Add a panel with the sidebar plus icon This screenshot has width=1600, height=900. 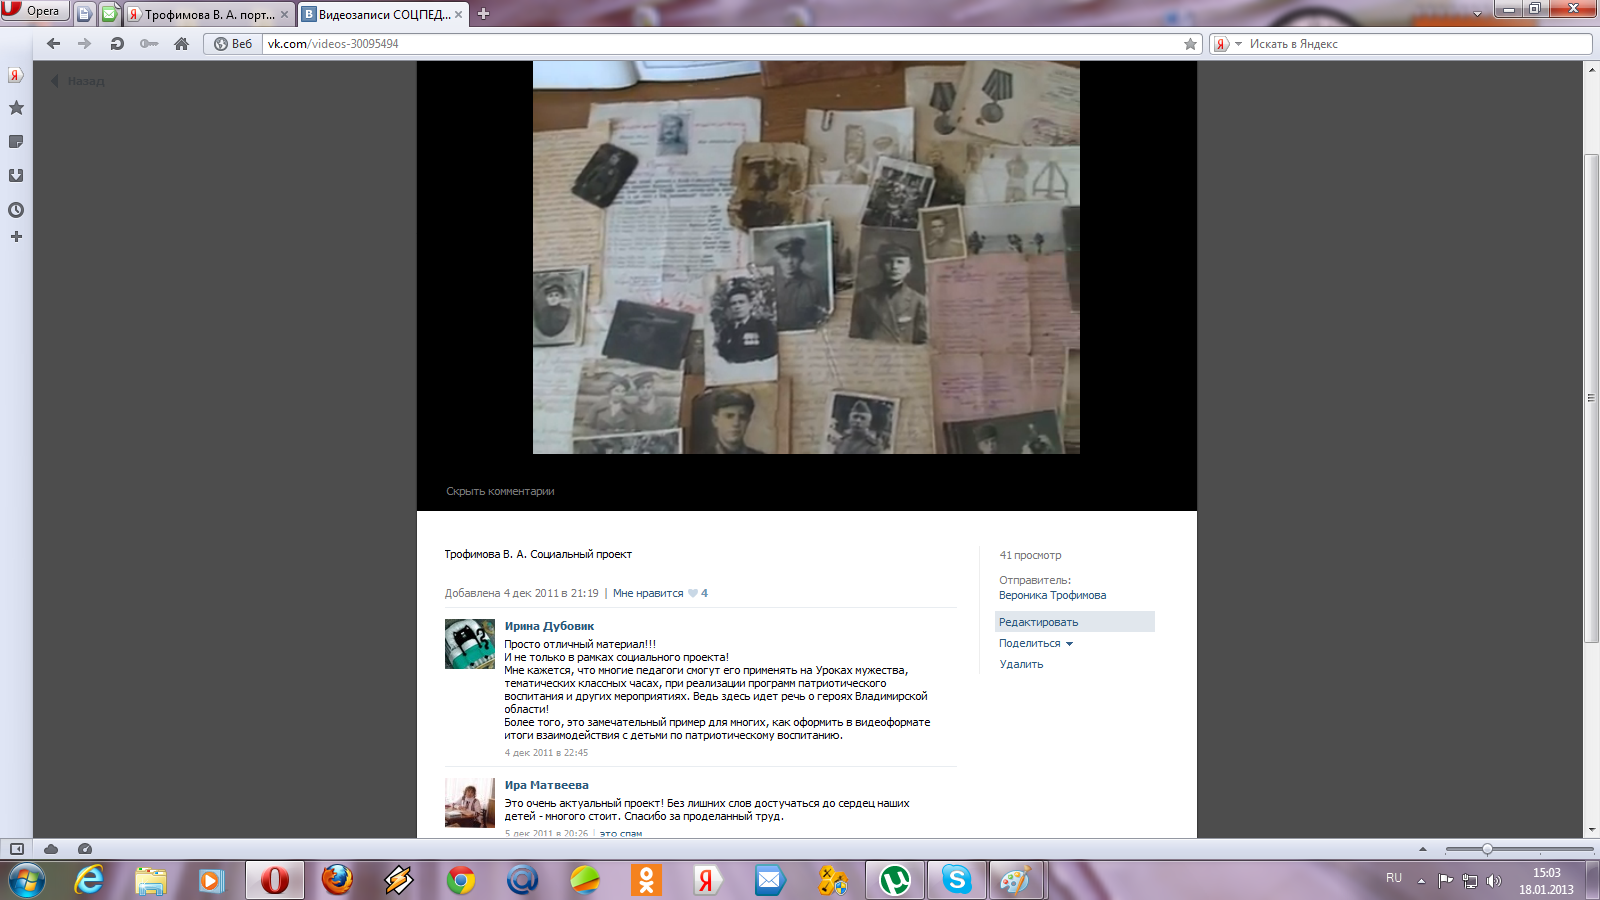tap(16, 237)
